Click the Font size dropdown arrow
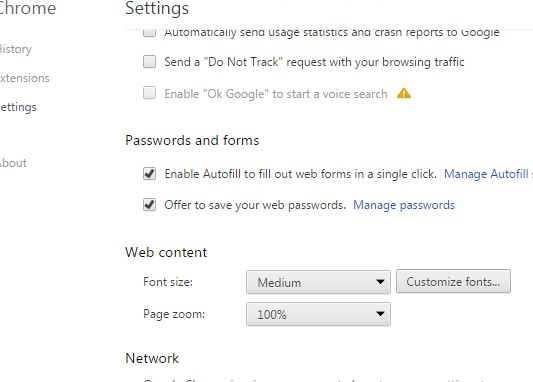The image size is (533, 382). coord(380,282)
